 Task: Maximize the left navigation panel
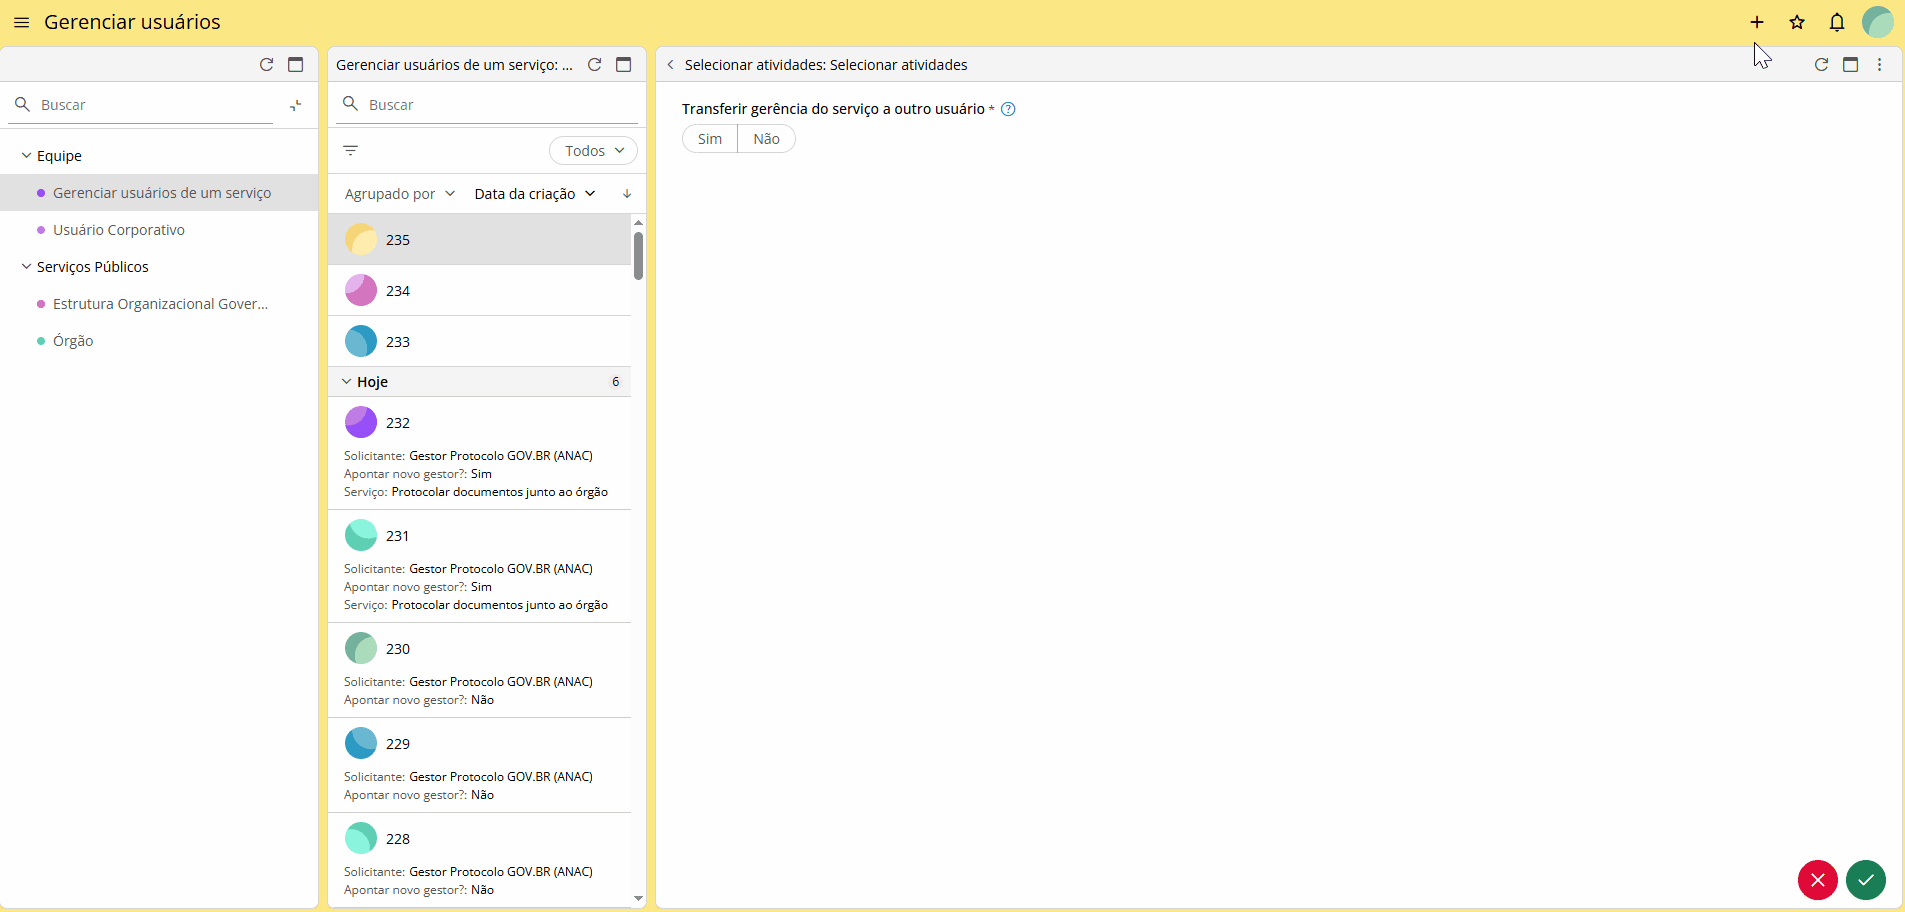tap(296, 65)
